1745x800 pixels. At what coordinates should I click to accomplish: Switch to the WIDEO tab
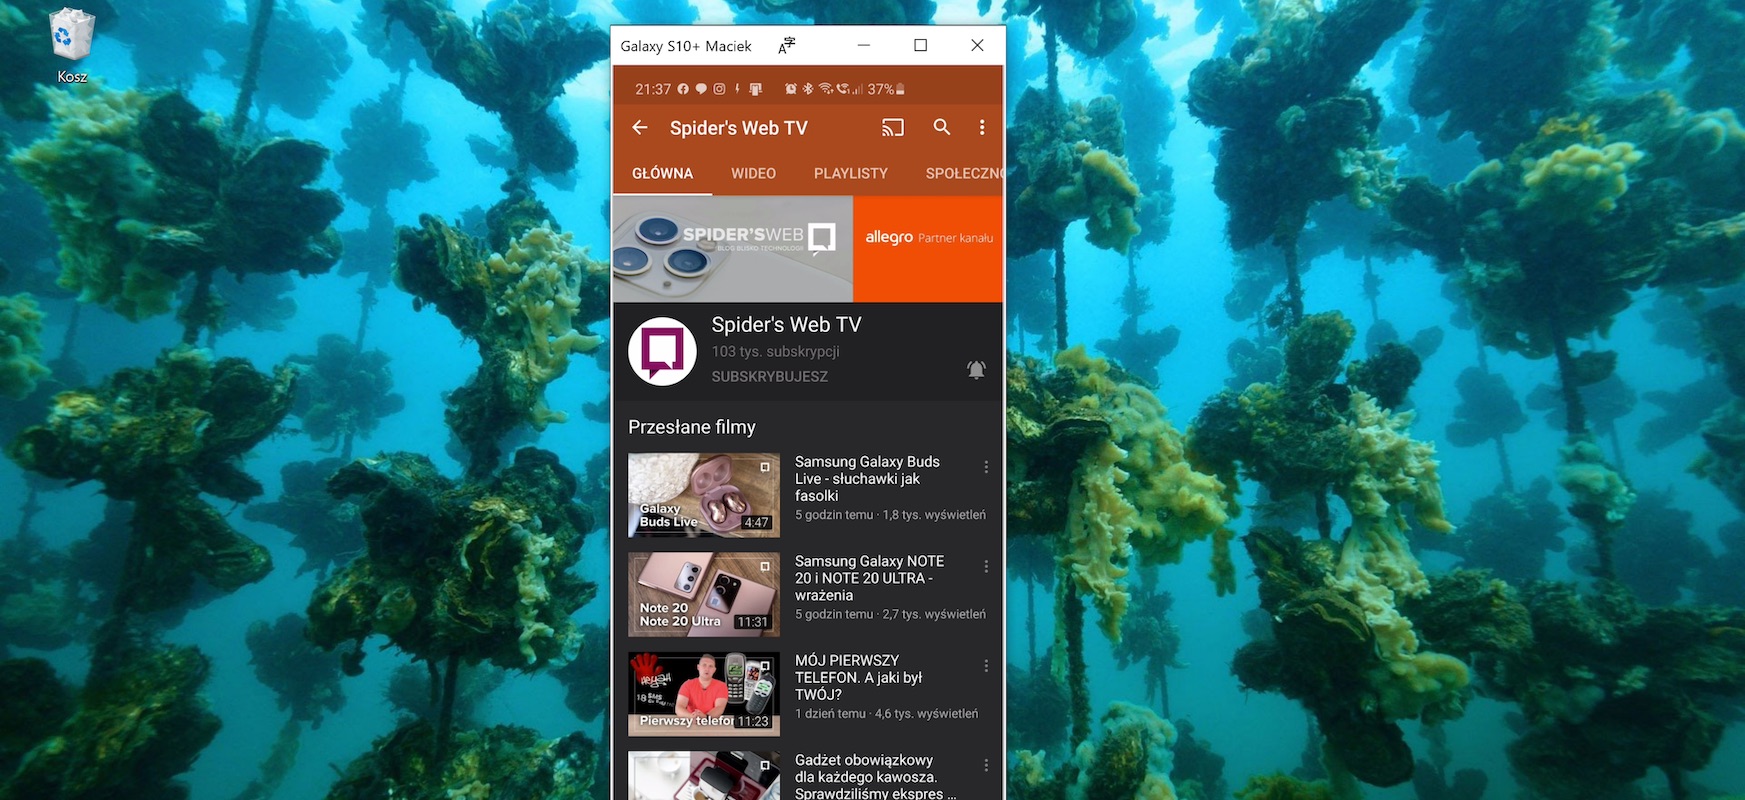753,173
